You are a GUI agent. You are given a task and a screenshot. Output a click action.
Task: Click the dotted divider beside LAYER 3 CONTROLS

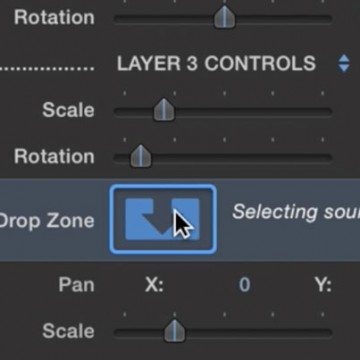(x=47, y=69)
